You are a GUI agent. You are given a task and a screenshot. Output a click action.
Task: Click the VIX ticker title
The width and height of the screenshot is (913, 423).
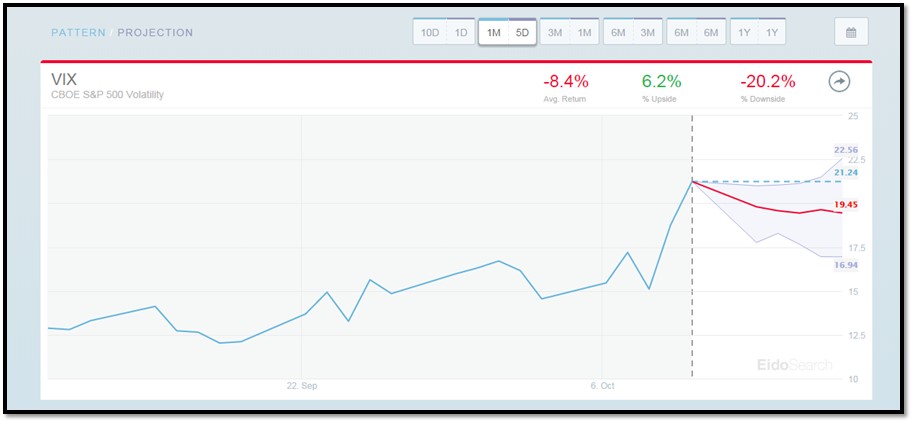click(65, 80)
